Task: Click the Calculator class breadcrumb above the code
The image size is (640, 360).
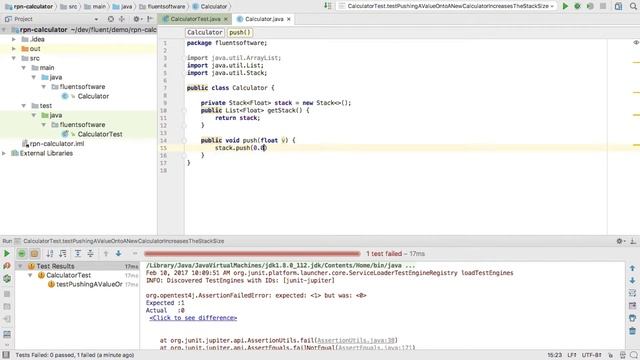Action: point(204,32)
